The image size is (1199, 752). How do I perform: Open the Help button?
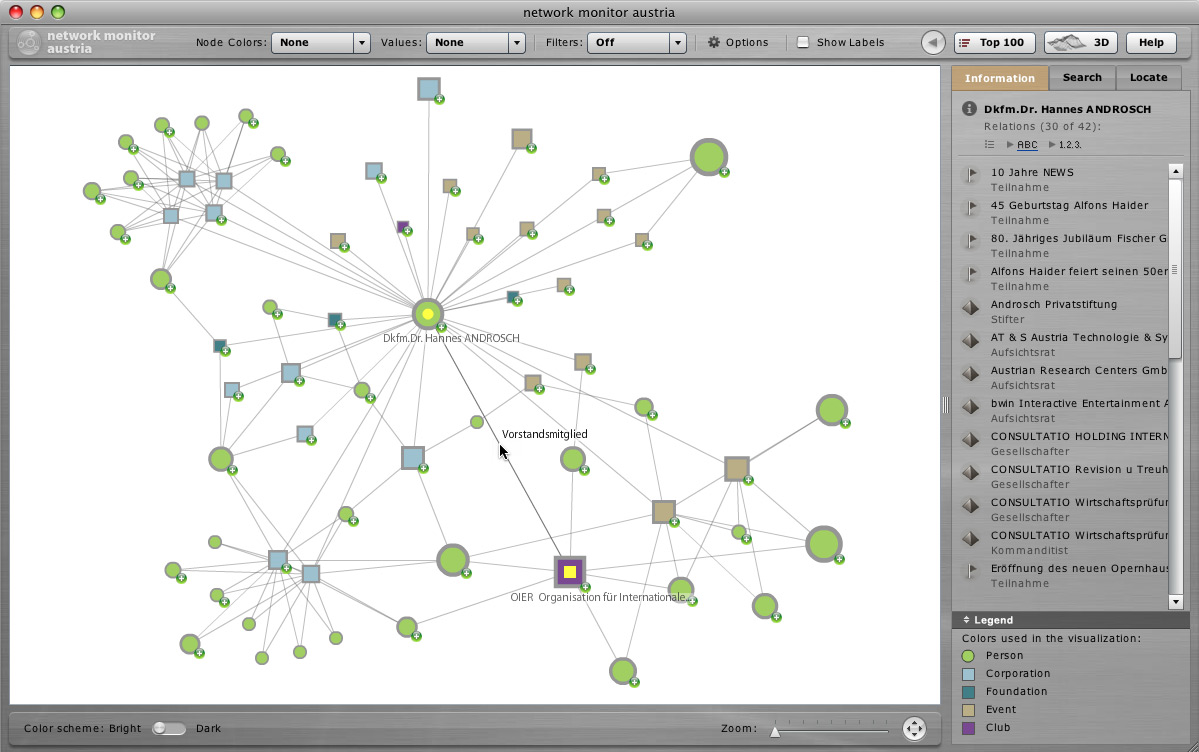[1151, 42]
